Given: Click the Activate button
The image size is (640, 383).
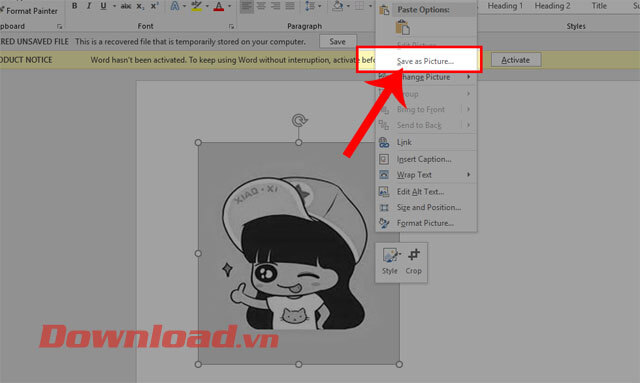Looking at the screenshot, I should (x=516, y=60).
